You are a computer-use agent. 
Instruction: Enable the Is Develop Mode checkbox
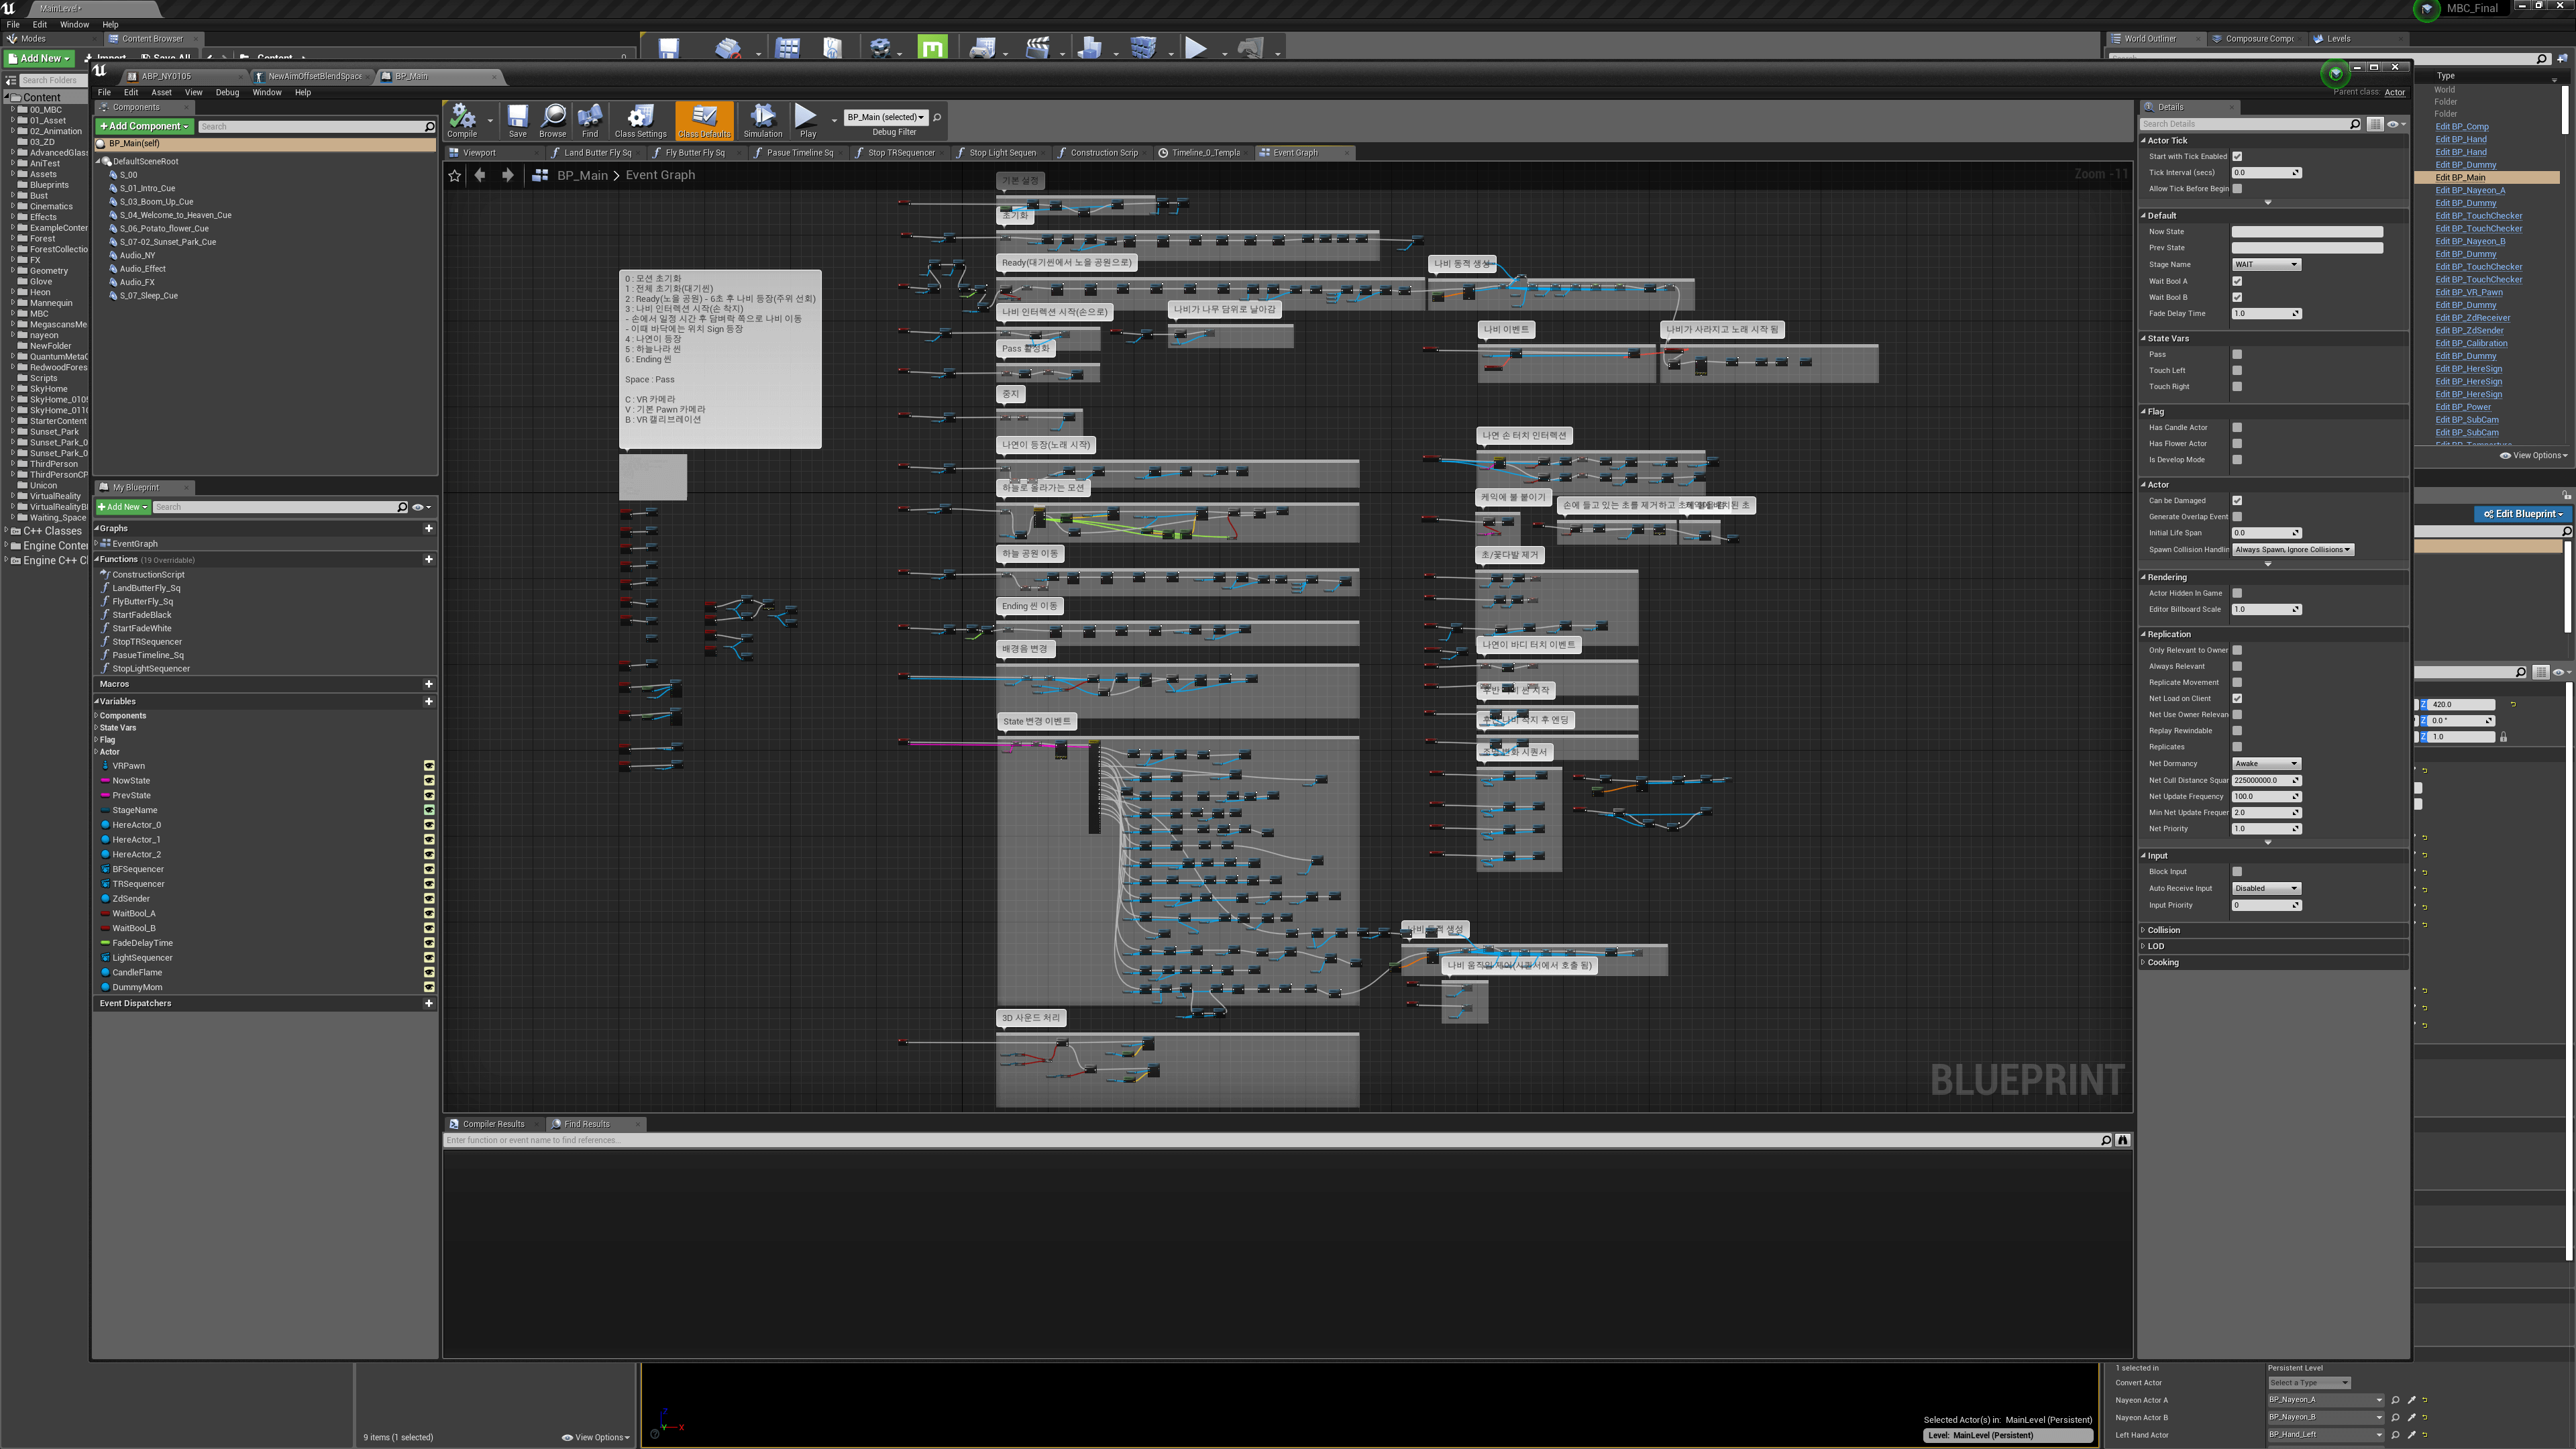[x=2237, y=460]
